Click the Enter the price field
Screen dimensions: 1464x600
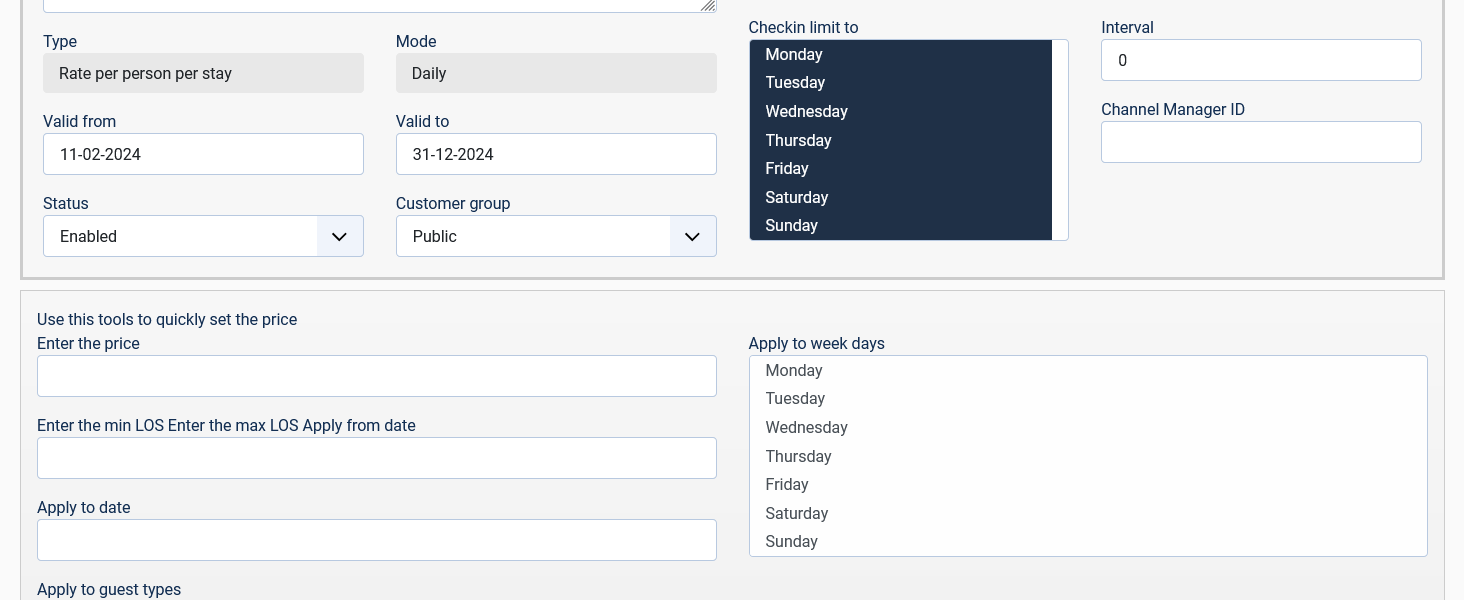[376, 376]
